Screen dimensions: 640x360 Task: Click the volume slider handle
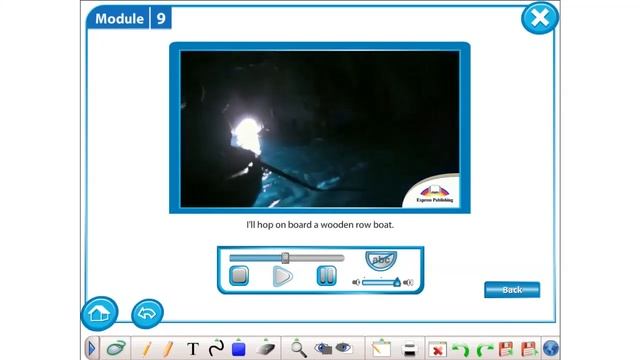(397, 282)
